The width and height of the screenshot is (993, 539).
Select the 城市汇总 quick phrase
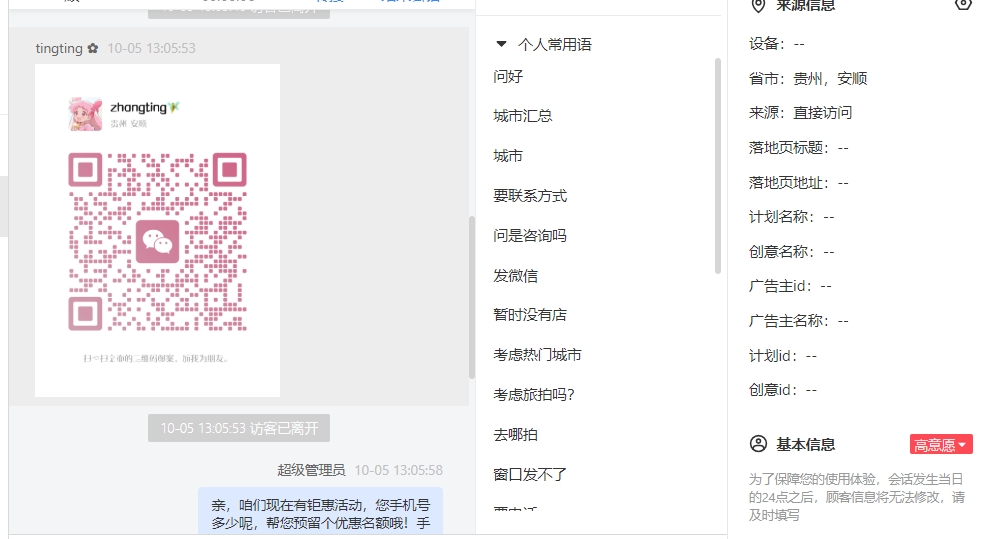[522, 116]
